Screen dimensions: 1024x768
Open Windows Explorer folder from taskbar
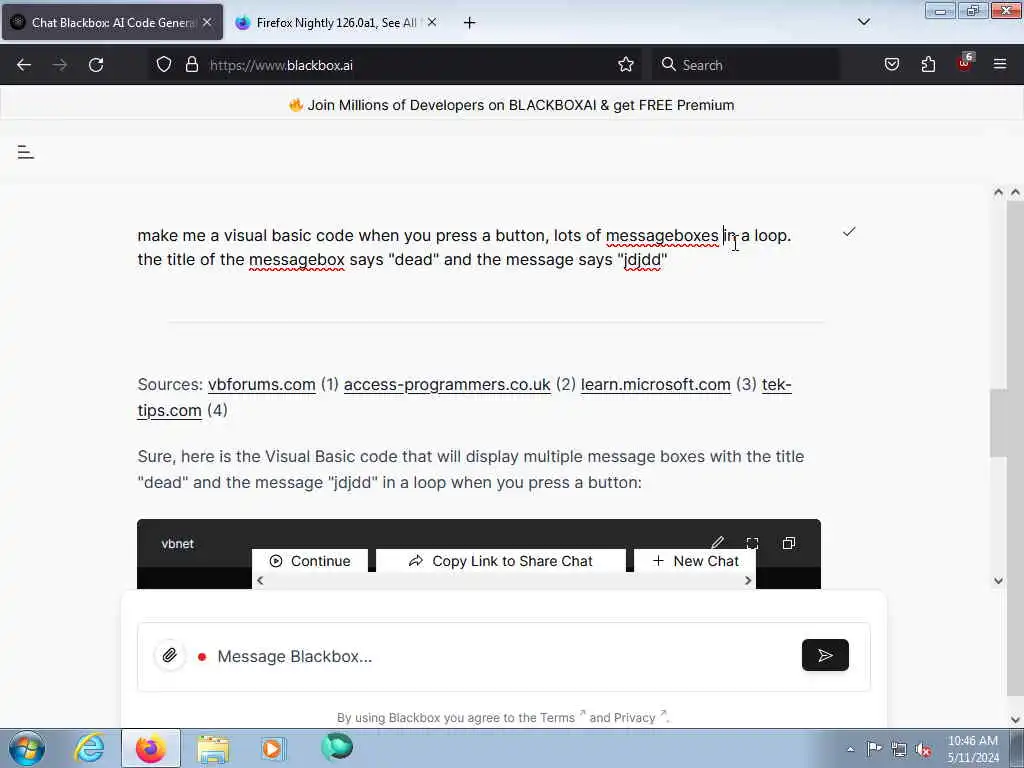click(213, 749)
